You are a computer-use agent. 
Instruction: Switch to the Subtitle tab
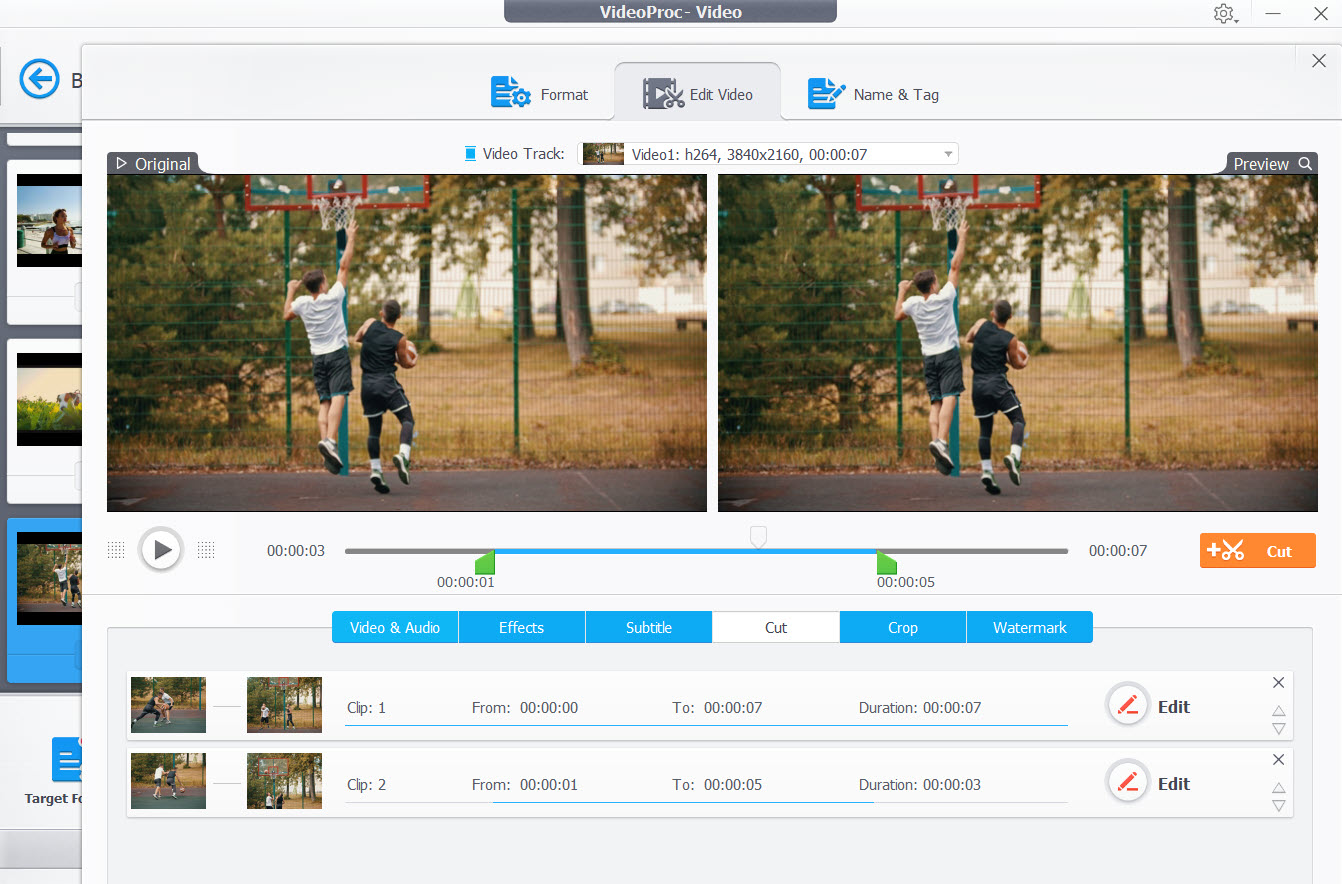[x=648, y=627]
